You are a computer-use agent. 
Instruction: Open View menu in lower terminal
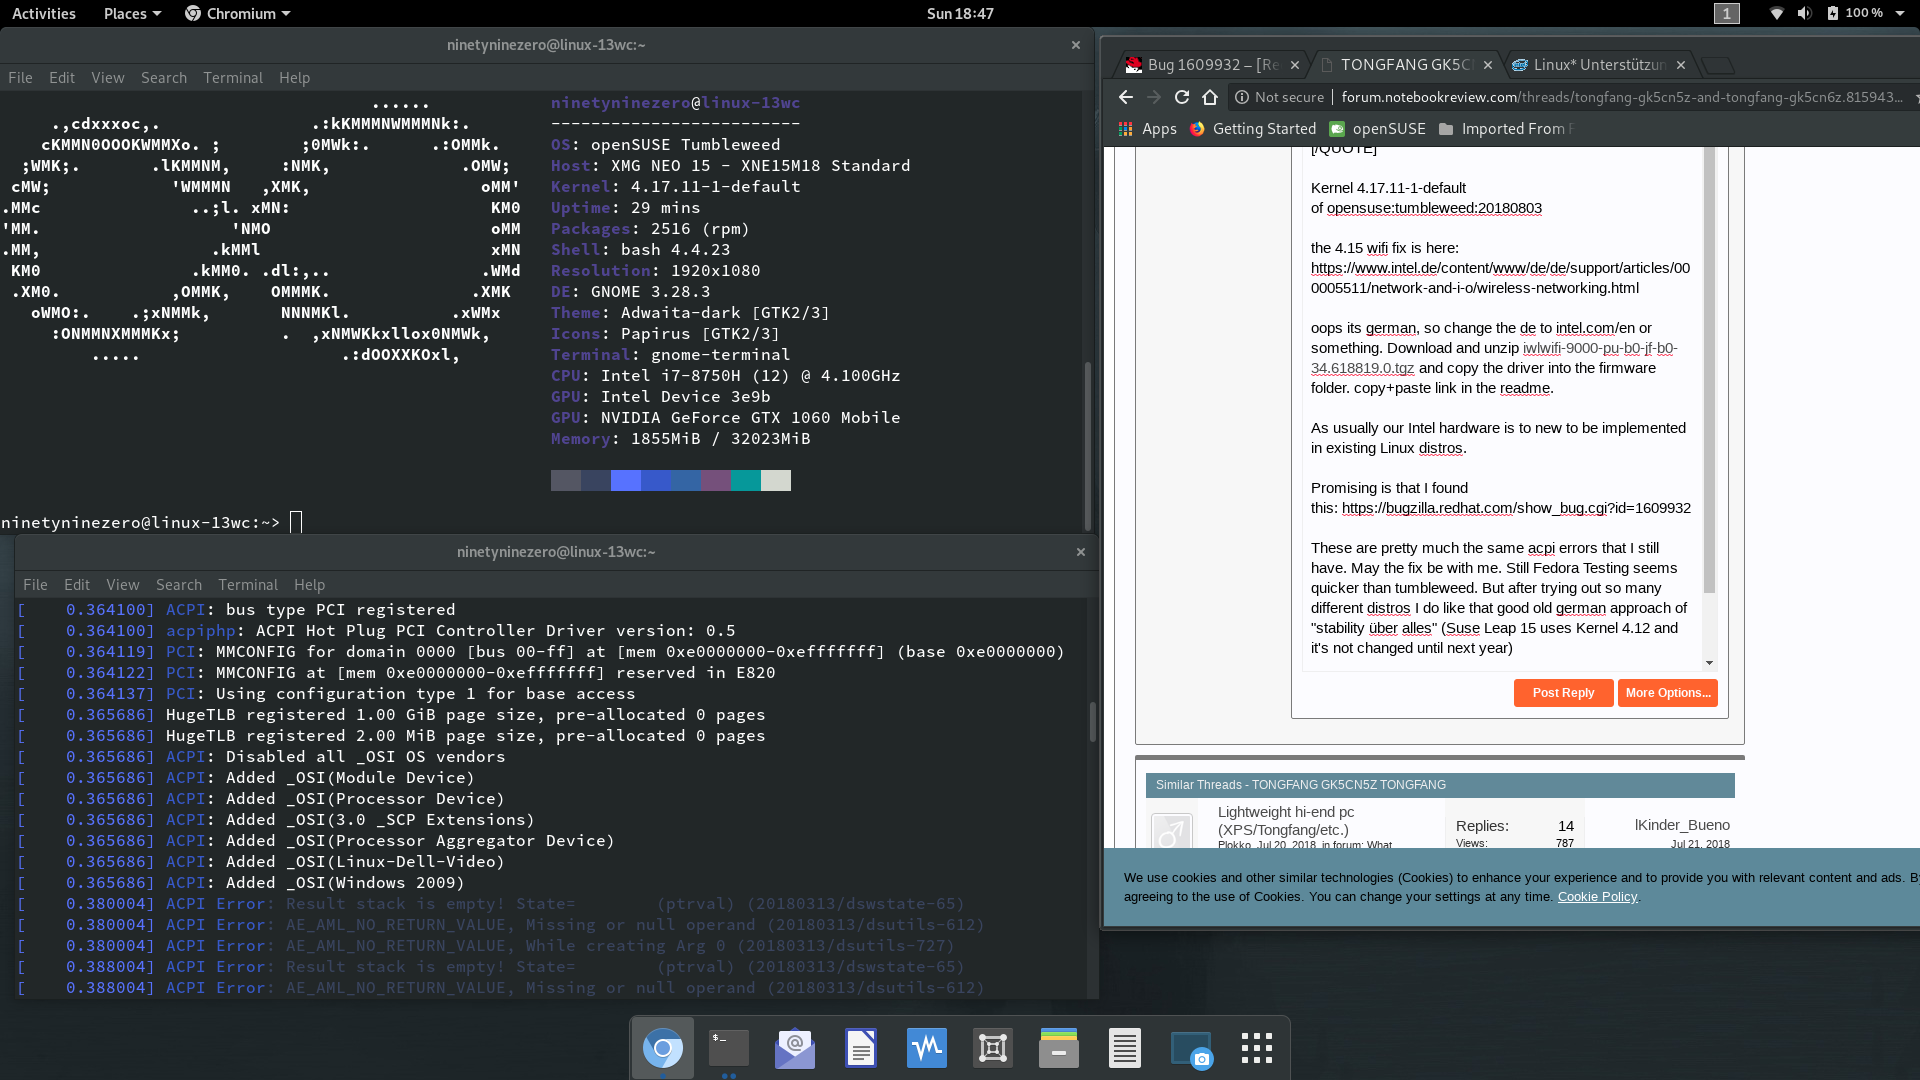pos(123,584)
